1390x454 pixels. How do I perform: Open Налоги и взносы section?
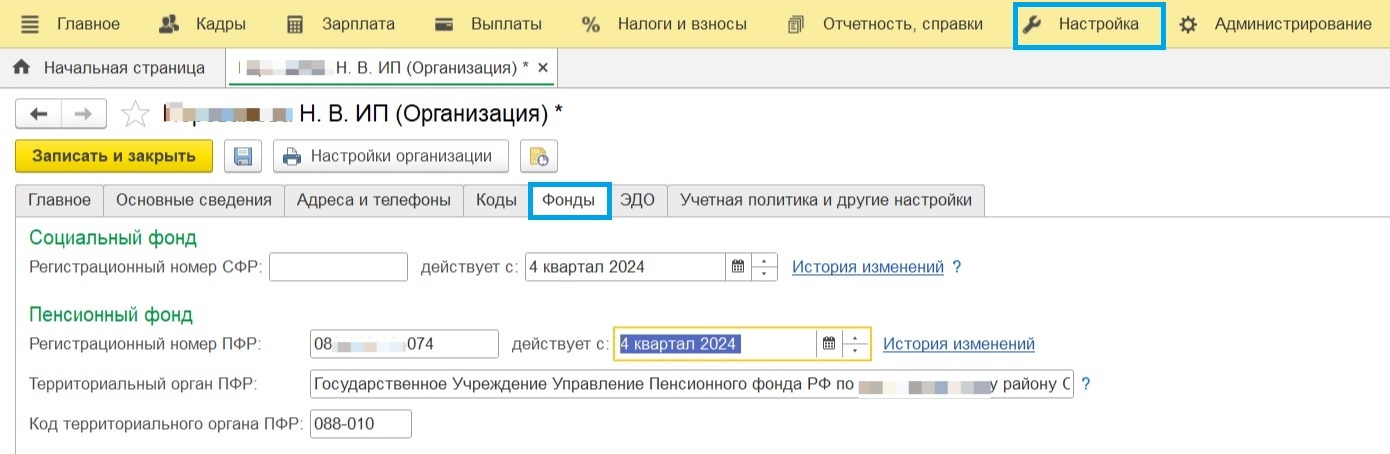point(664,24)
